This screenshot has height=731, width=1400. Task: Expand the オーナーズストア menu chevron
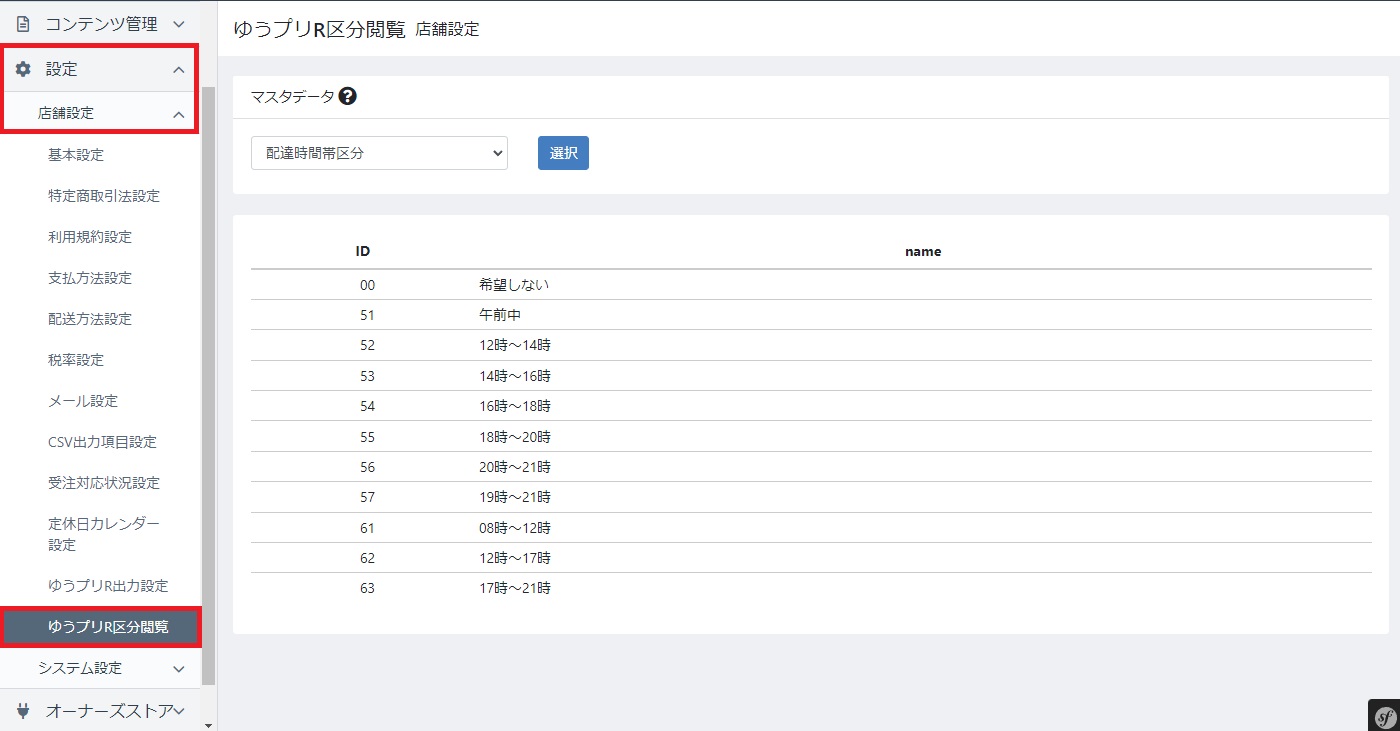(179, 711)
